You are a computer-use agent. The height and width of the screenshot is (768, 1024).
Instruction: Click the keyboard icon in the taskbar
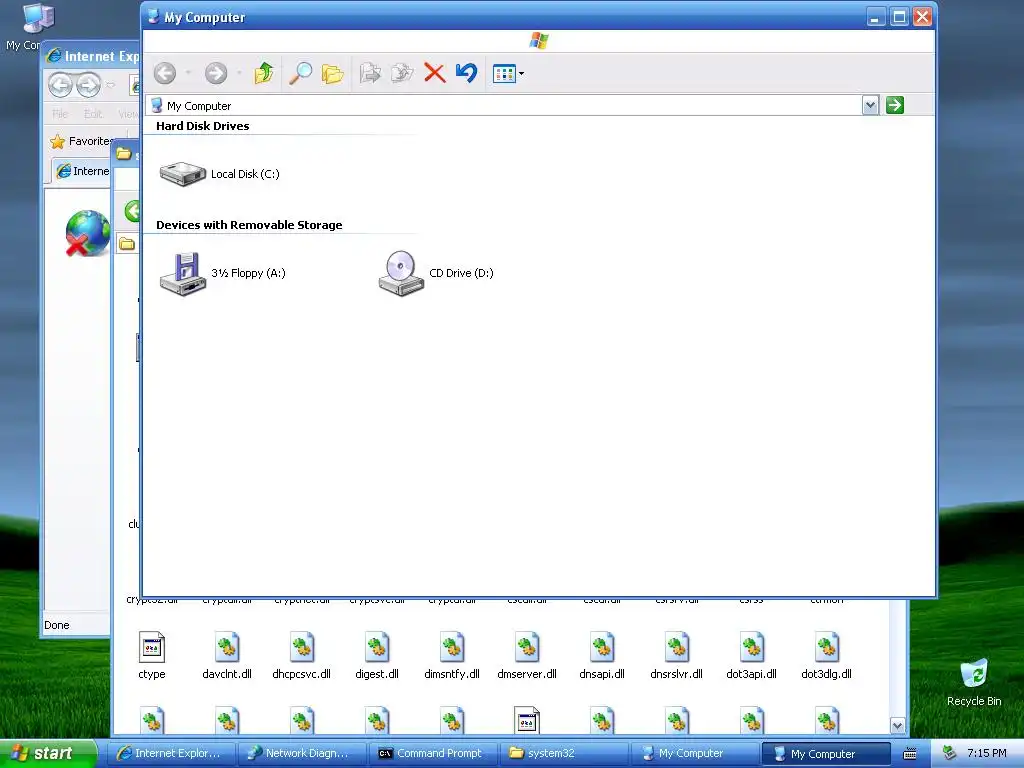pyautogui.click(x=910, y=754)
